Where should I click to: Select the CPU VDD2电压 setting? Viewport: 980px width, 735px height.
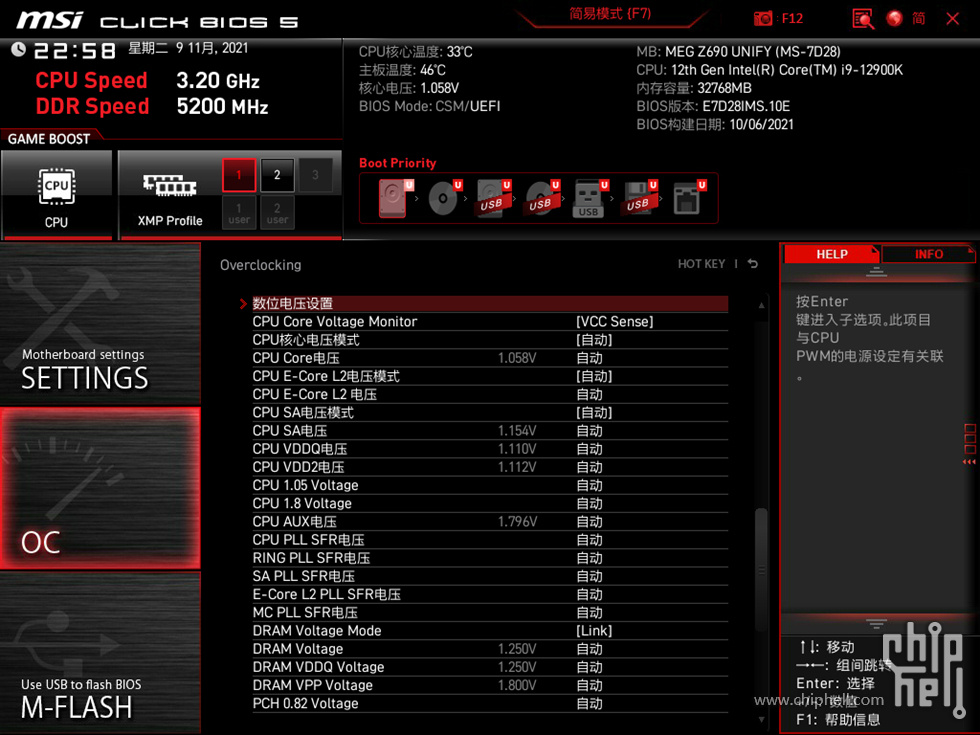(490, 466)
